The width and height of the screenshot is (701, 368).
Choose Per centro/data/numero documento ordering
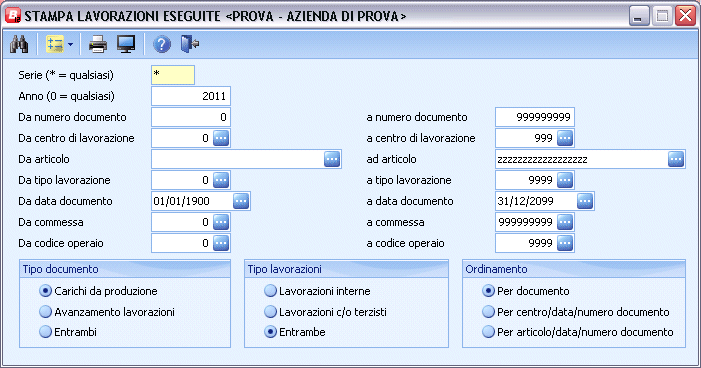click(576, 312)
